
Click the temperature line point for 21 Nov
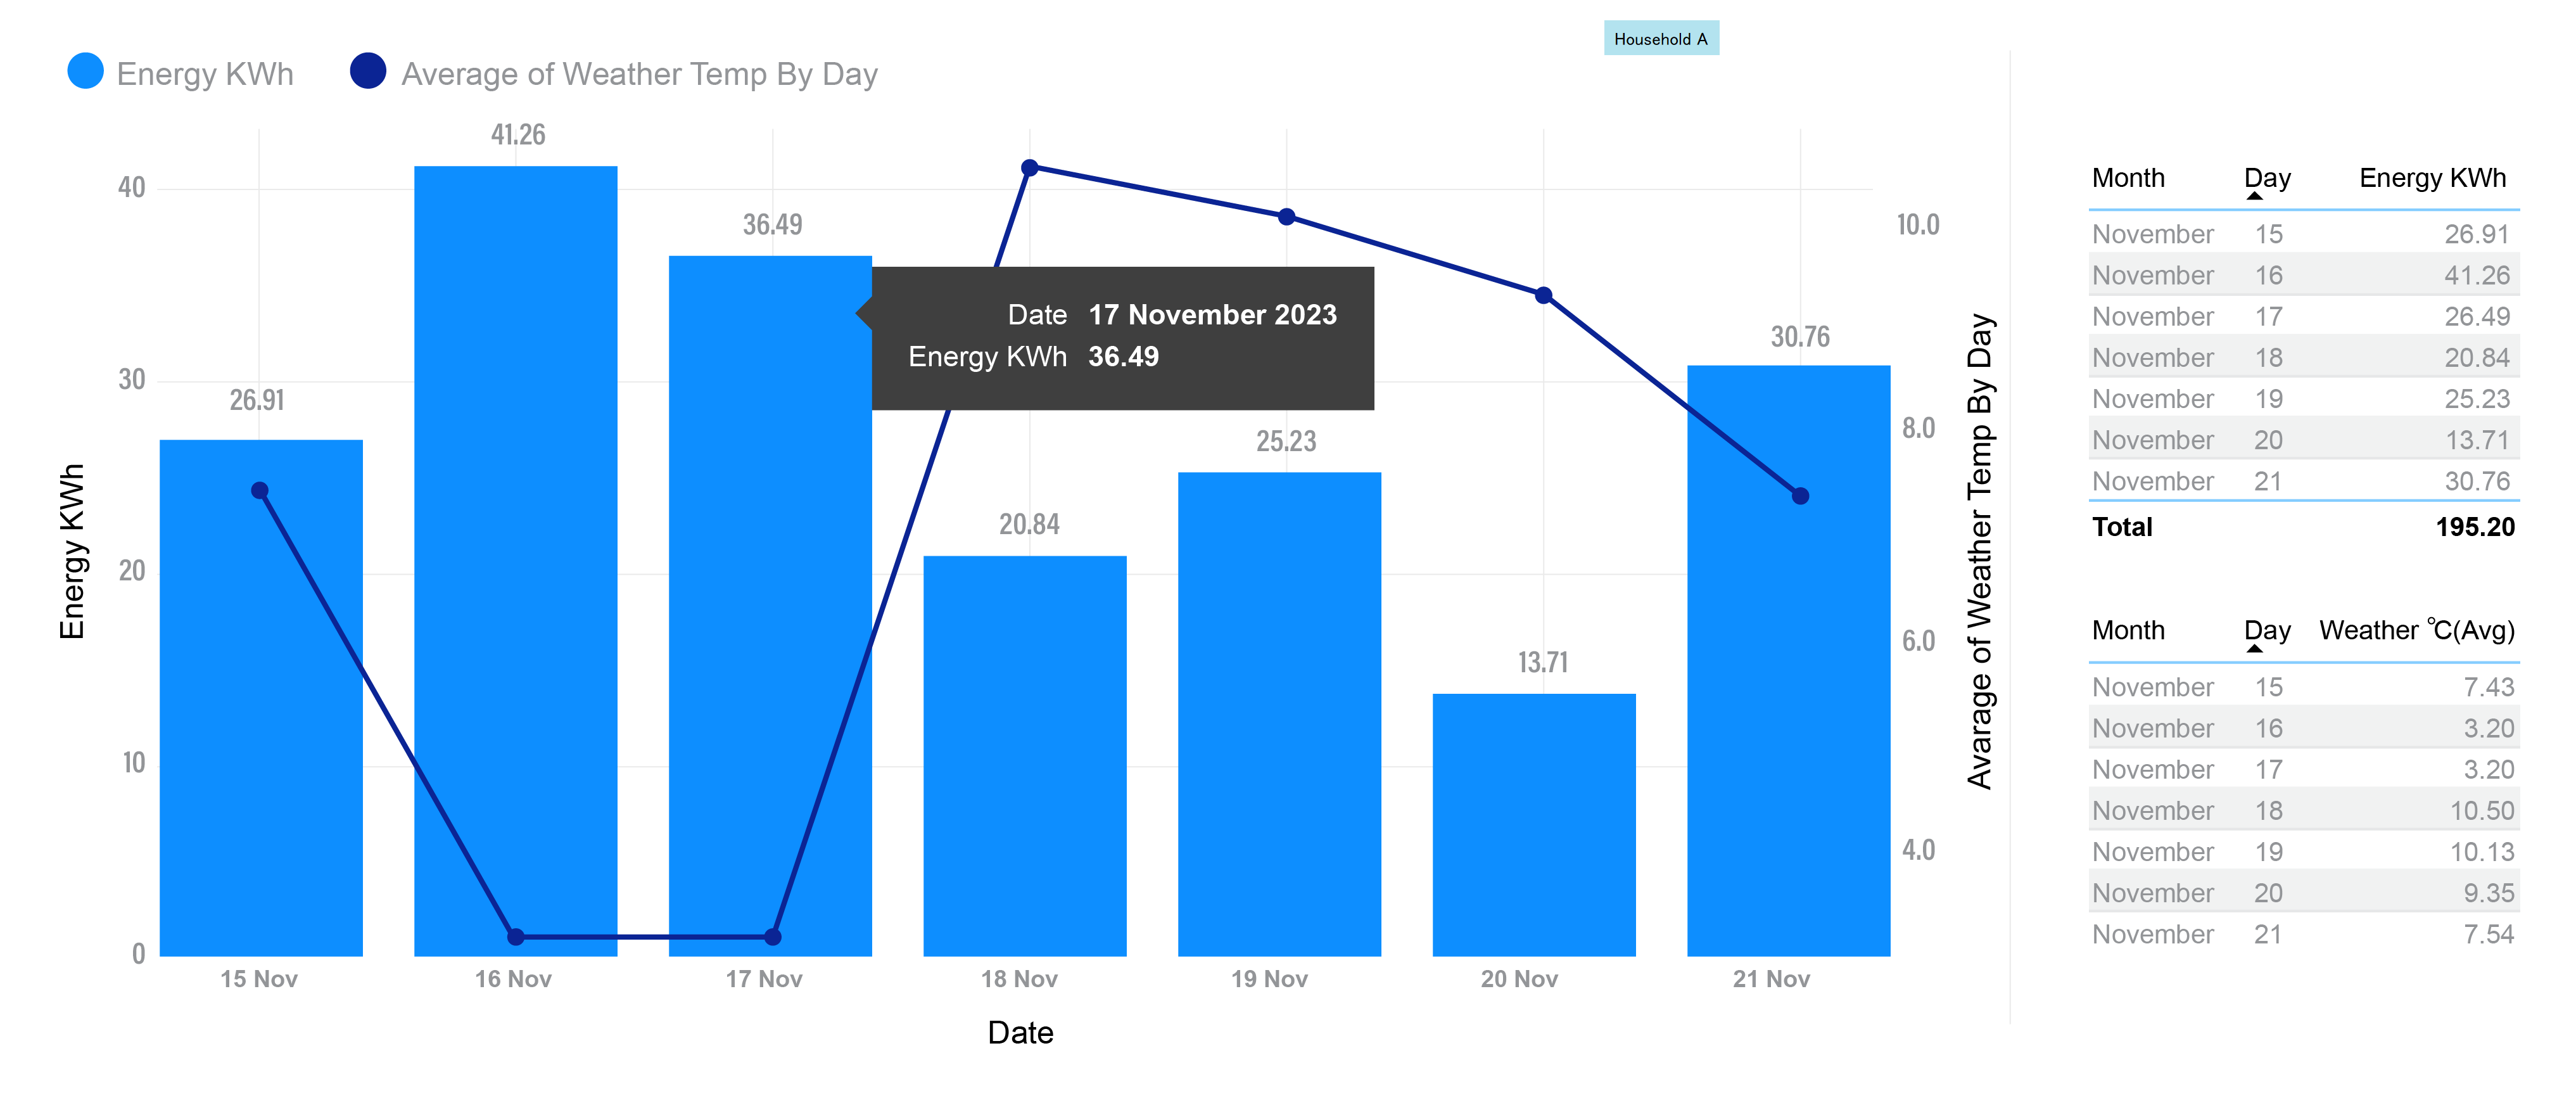click(1800, 496)
